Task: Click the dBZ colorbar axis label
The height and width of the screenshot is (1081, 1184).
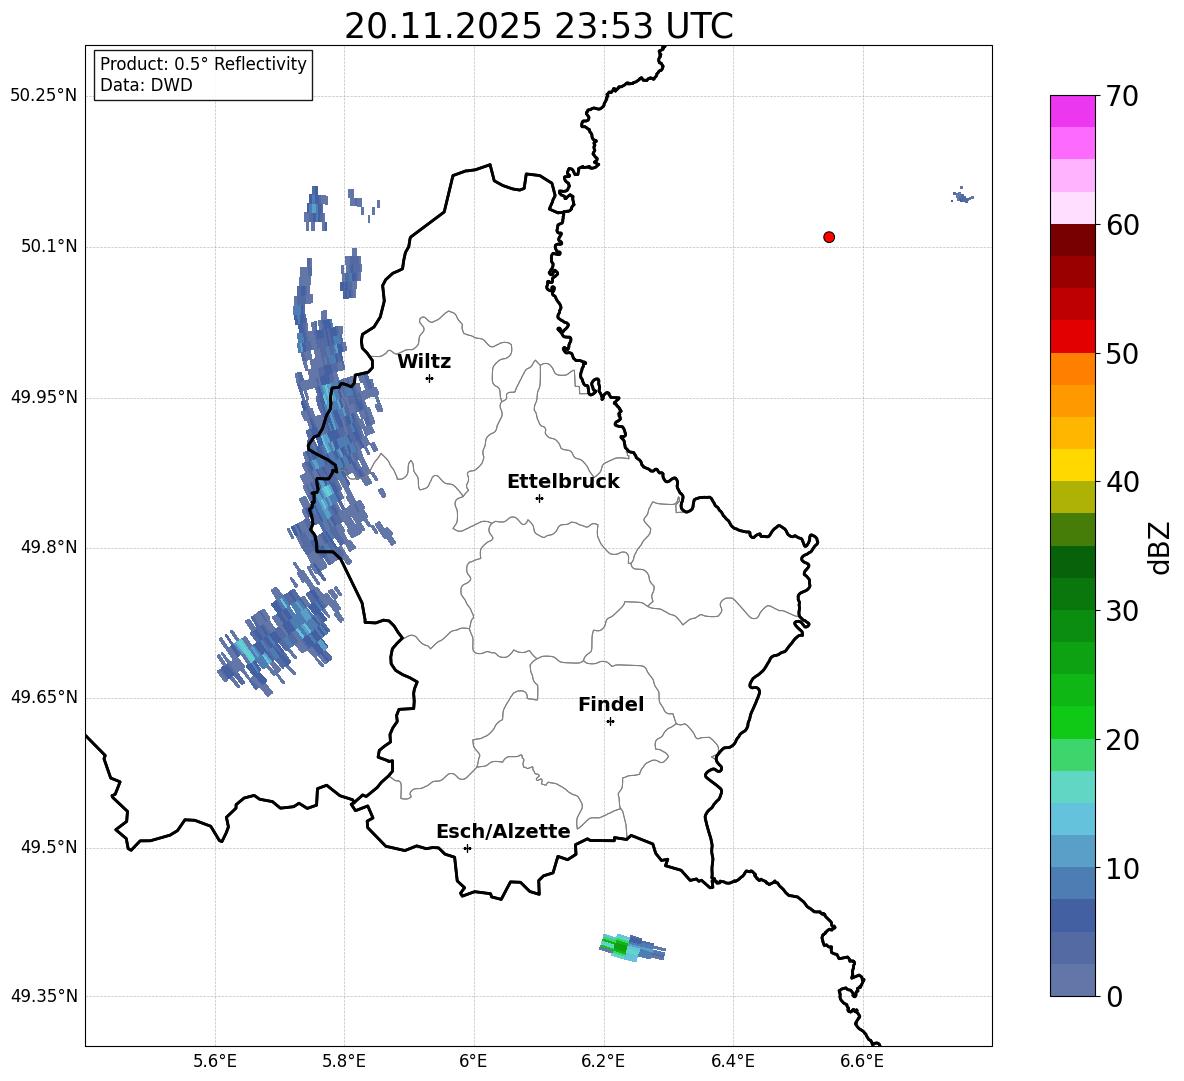Action: coord(1159,547)
